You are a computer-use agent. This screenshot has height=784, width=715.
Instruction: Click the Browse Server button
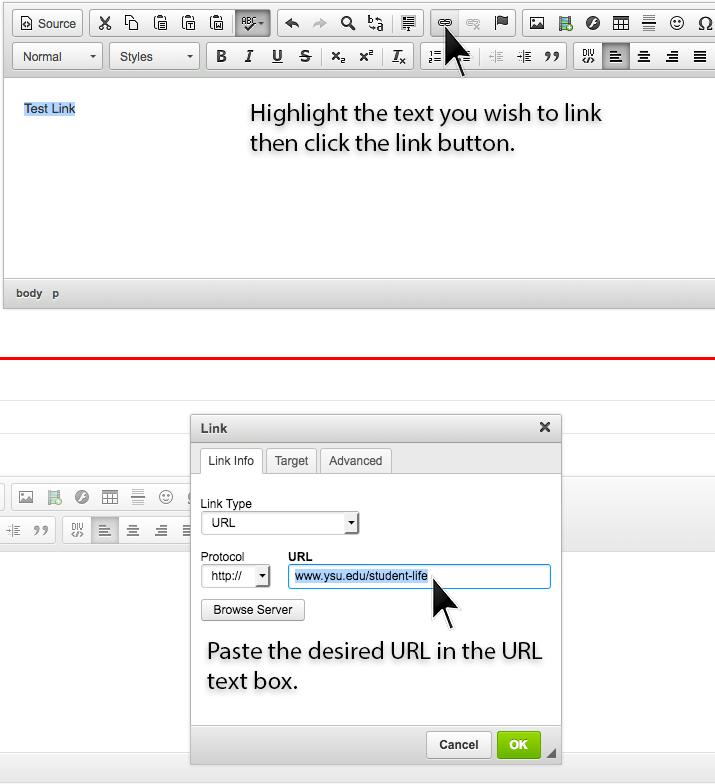click(x=252, y=610)
